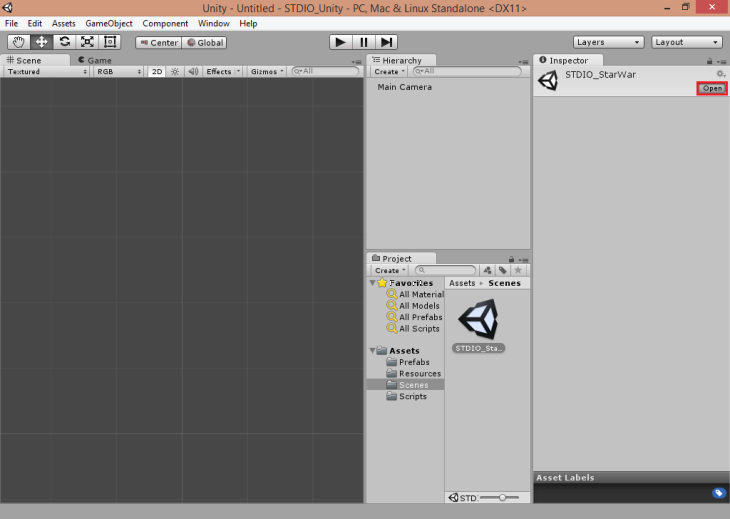This screenshot has width=730, height=519.
Task: Collapse the Assets folder tree
Action: coord(372,350)
